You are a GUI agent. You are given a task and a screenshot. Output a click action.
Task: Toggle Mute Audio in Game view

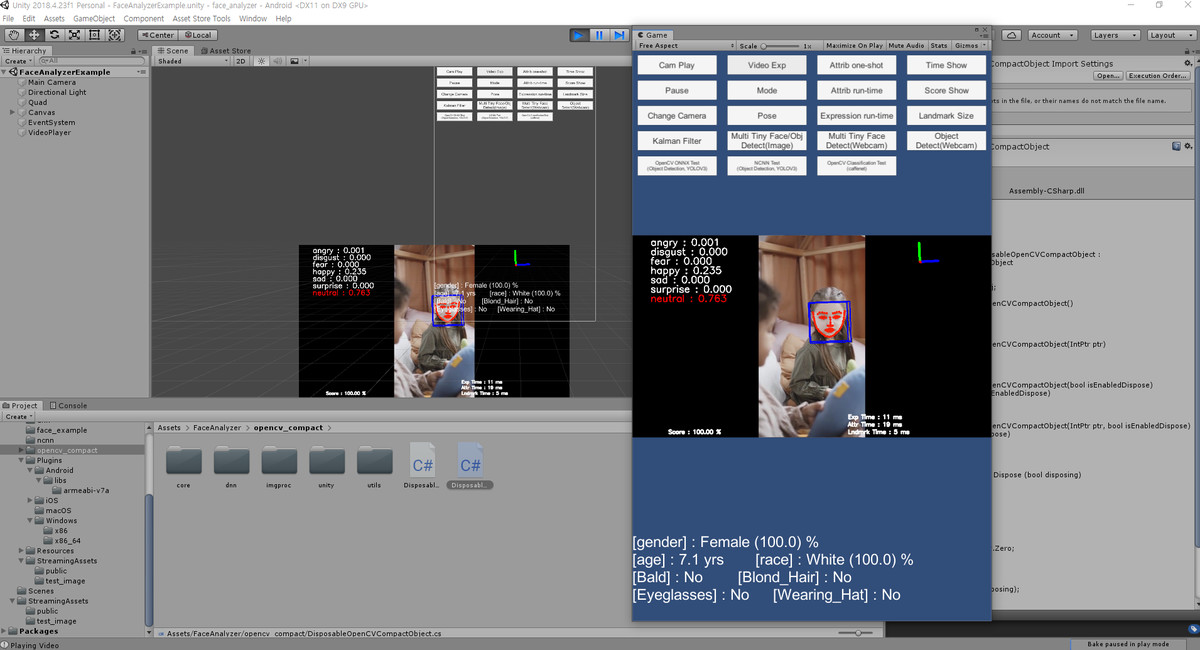[906, 46]
